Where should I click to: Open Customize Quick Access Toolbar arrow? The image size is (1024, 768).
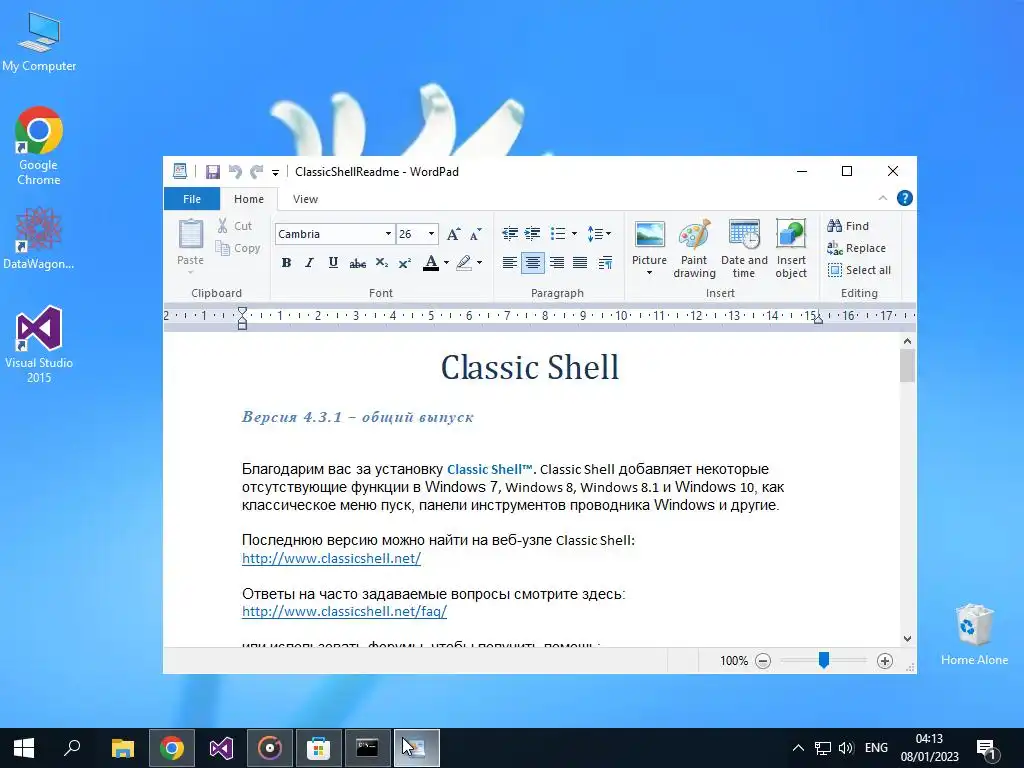[276, 172]
